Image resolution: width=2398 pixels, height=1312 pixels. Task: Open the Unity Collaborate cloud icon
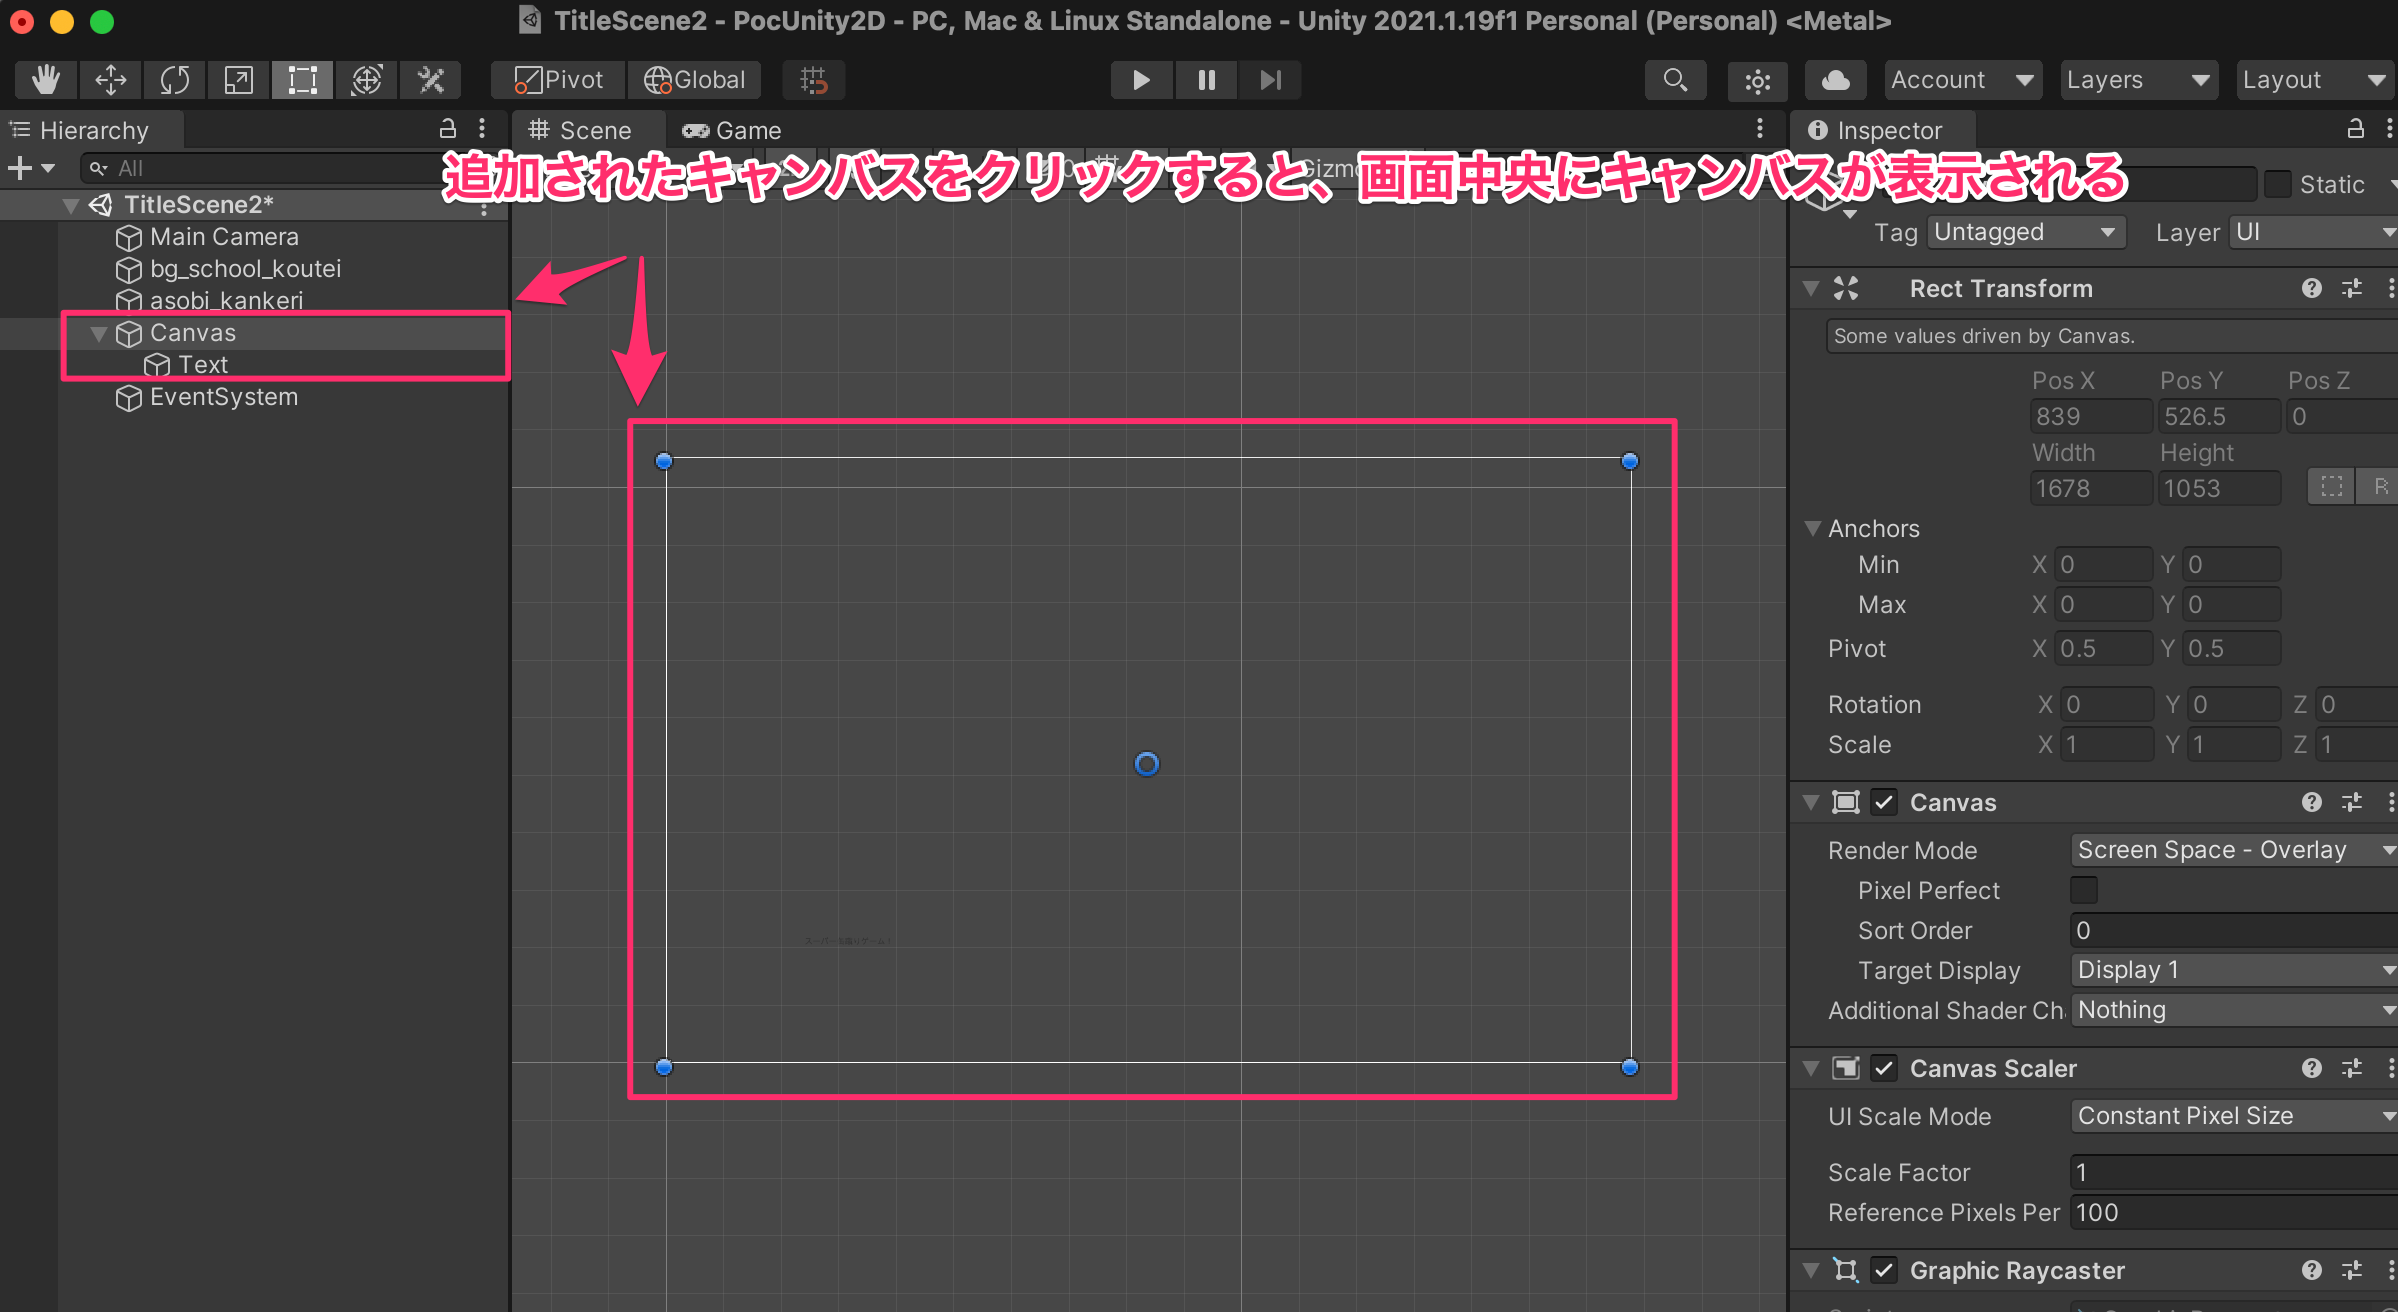click(x=1835, y=80)
